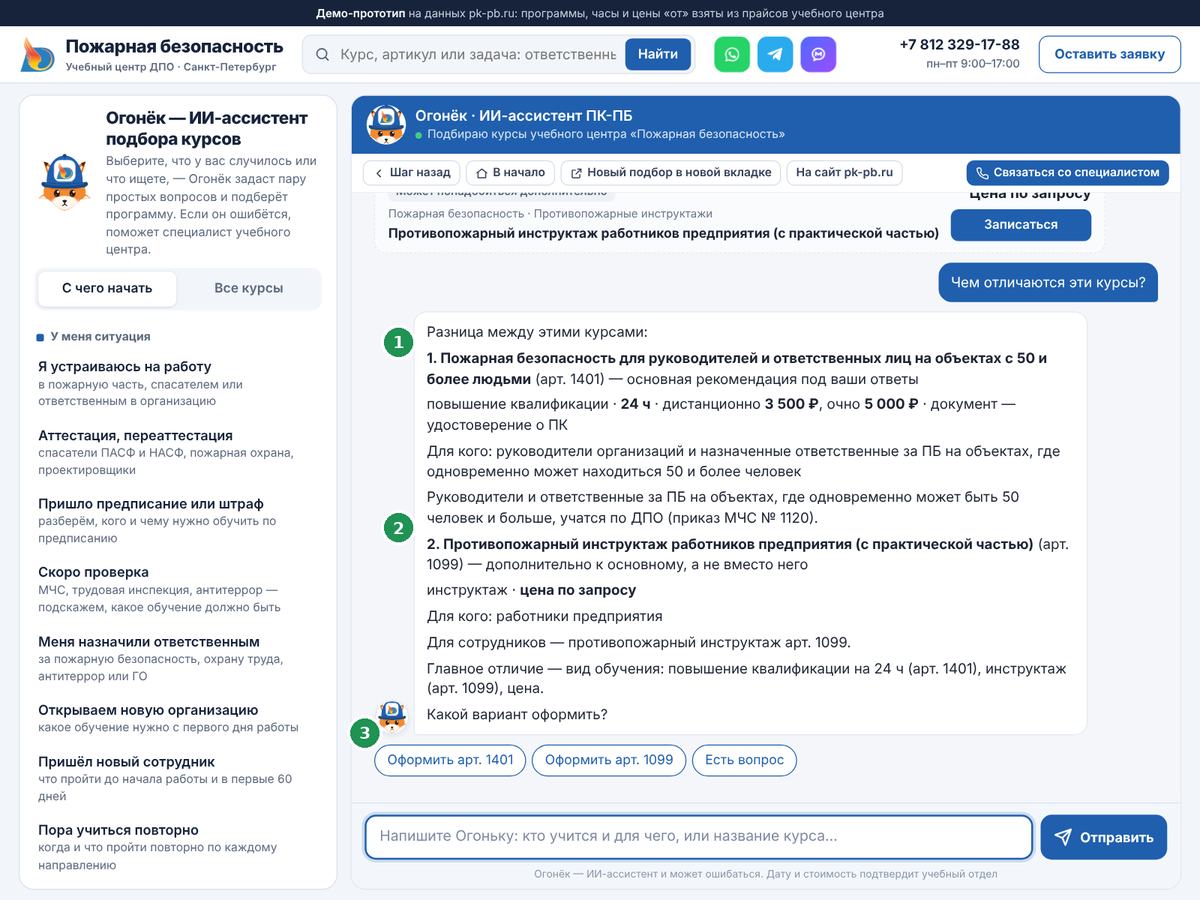
Task: Return to start with В начало
Action: click(x=511, y=173)
